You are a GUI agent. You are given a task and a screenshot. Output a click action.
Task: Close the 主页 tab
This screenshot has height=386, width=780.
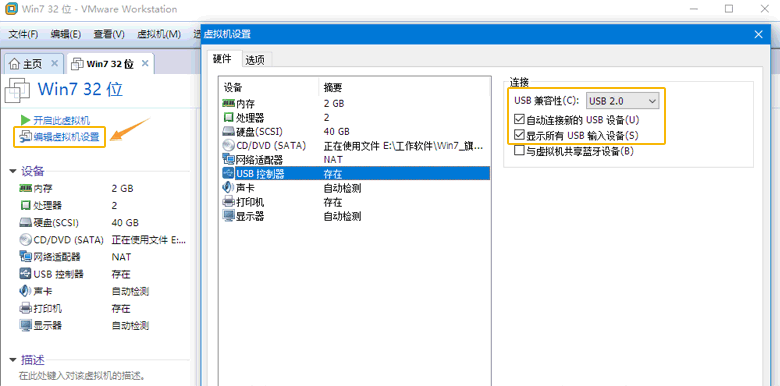point(55,63)
